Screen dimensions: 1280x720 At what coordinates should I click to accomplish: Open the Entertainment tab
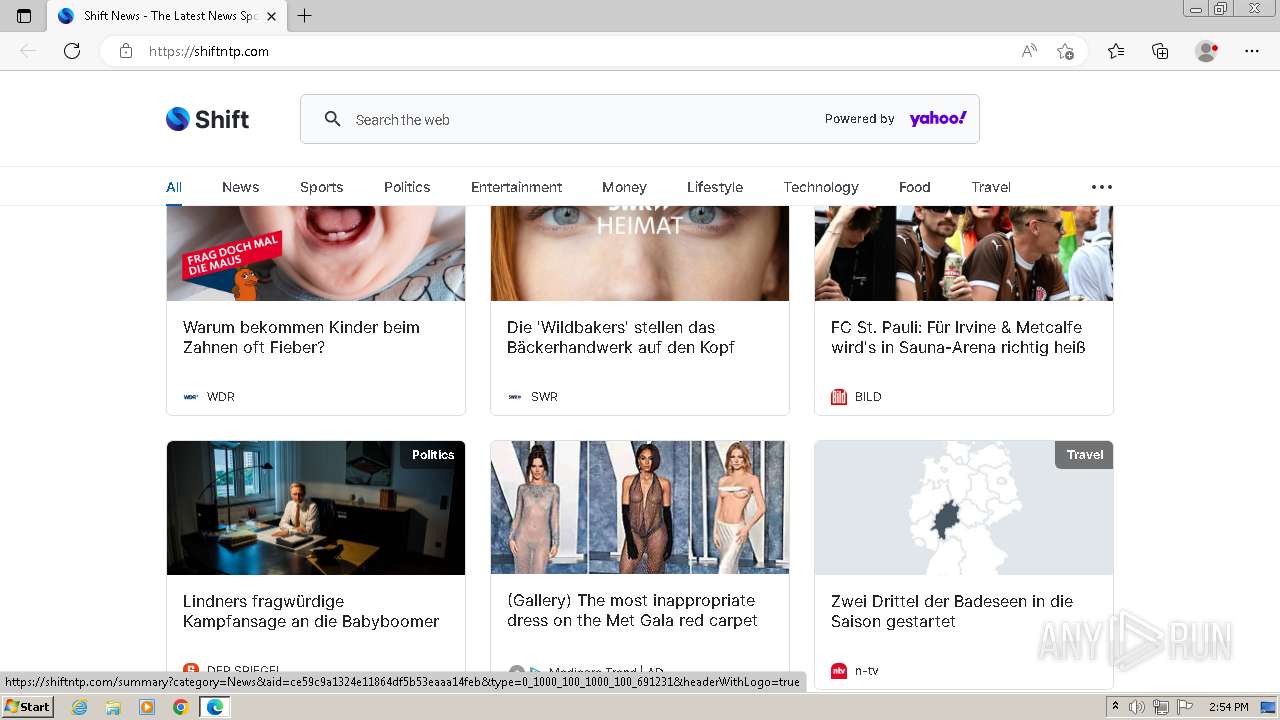[x=516, y=187]
